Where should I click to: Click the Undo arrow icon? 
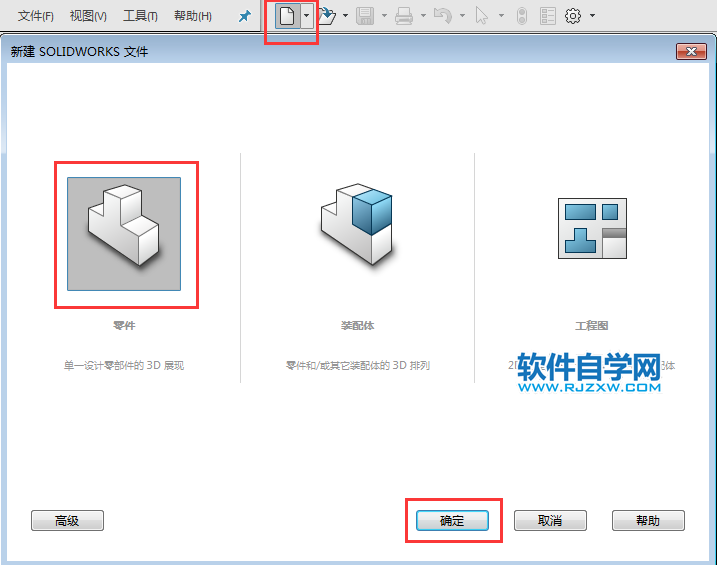point(443,16)
